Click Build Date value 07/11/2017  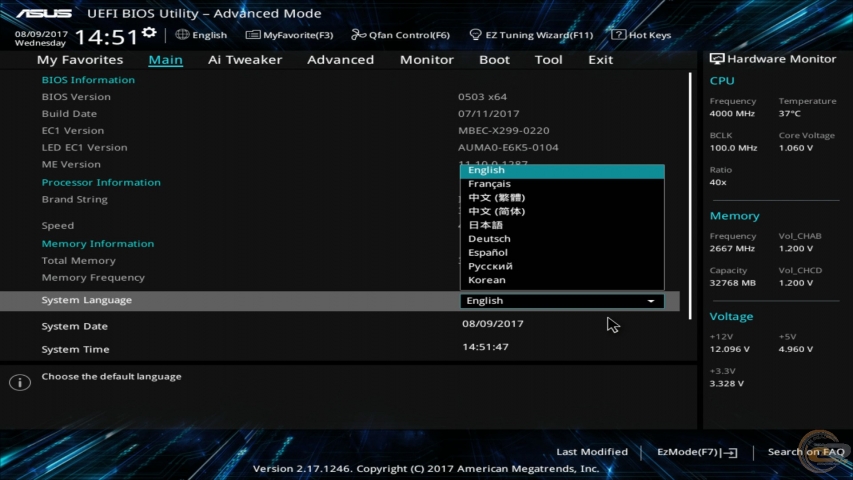click(x=489, y=114)
